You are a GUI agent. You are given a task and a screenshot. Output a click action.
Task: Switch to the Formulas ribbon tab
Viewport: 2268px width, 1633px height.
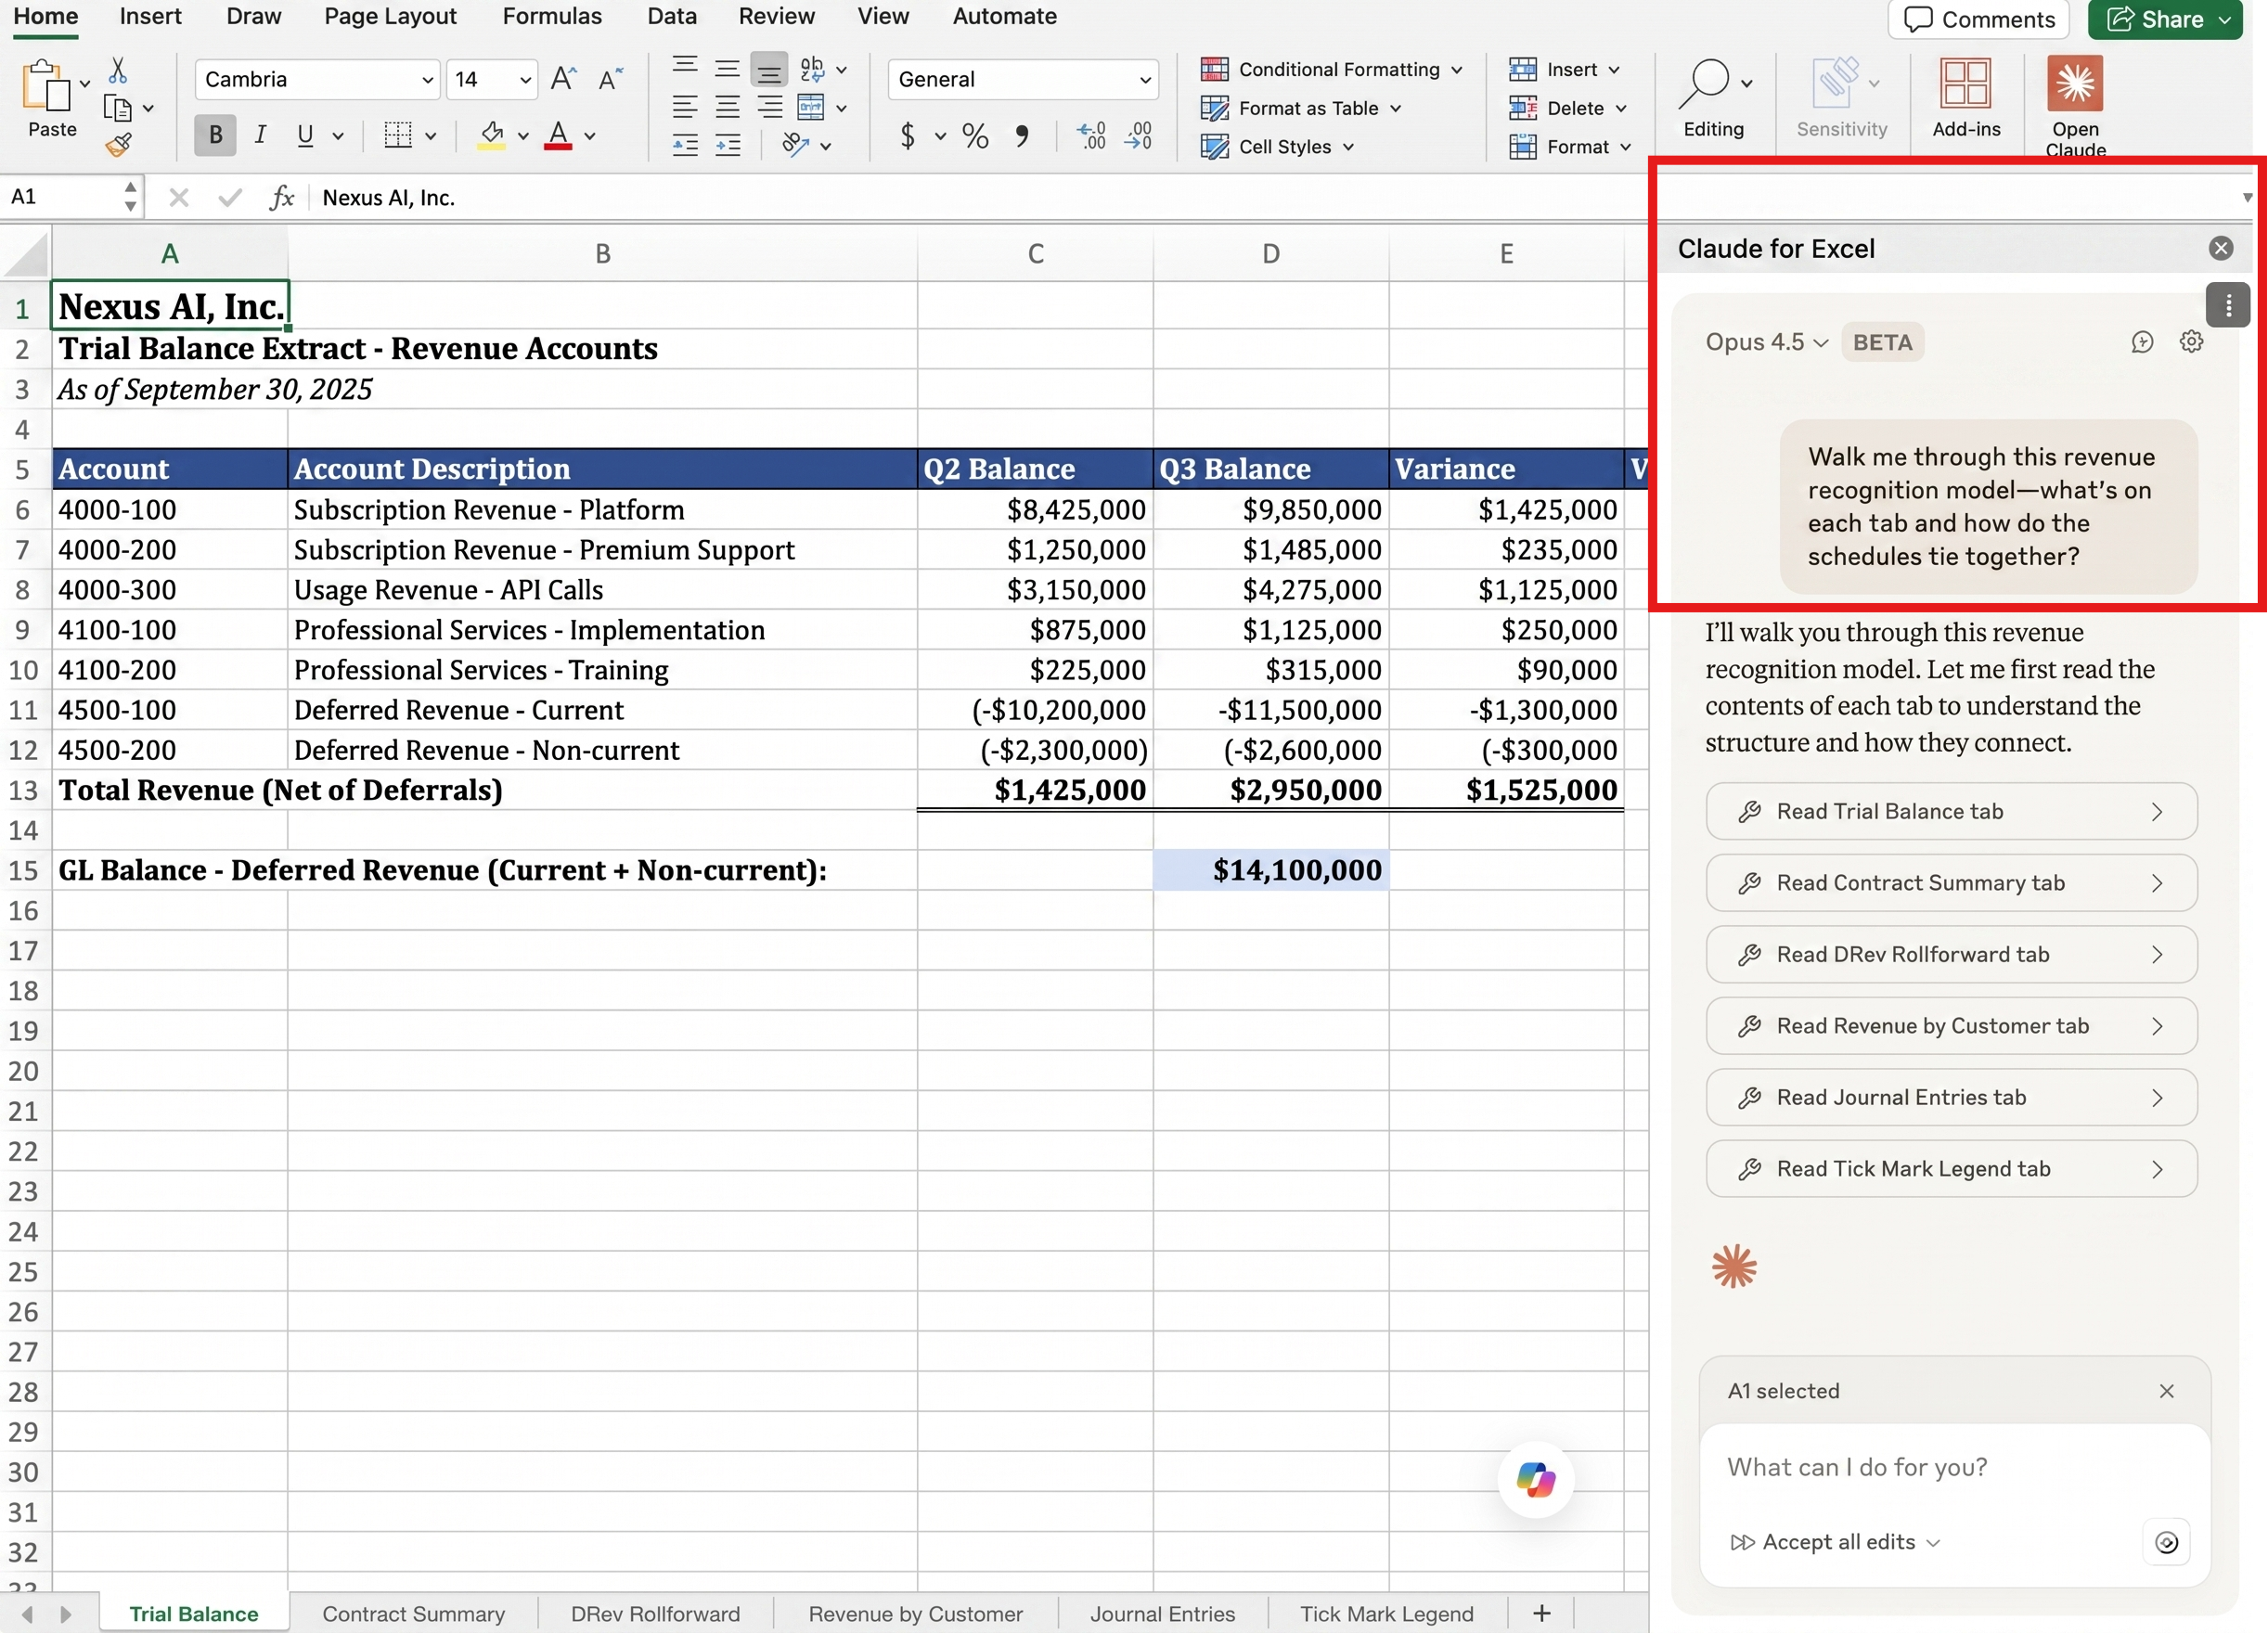552,16
